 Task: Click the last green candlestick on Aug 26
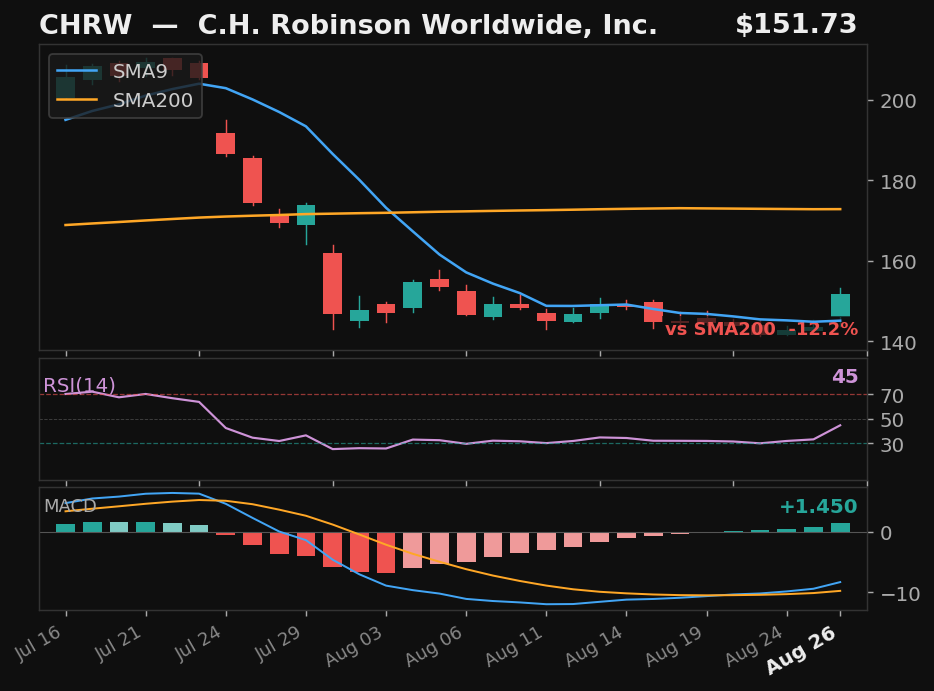(840, 304)
